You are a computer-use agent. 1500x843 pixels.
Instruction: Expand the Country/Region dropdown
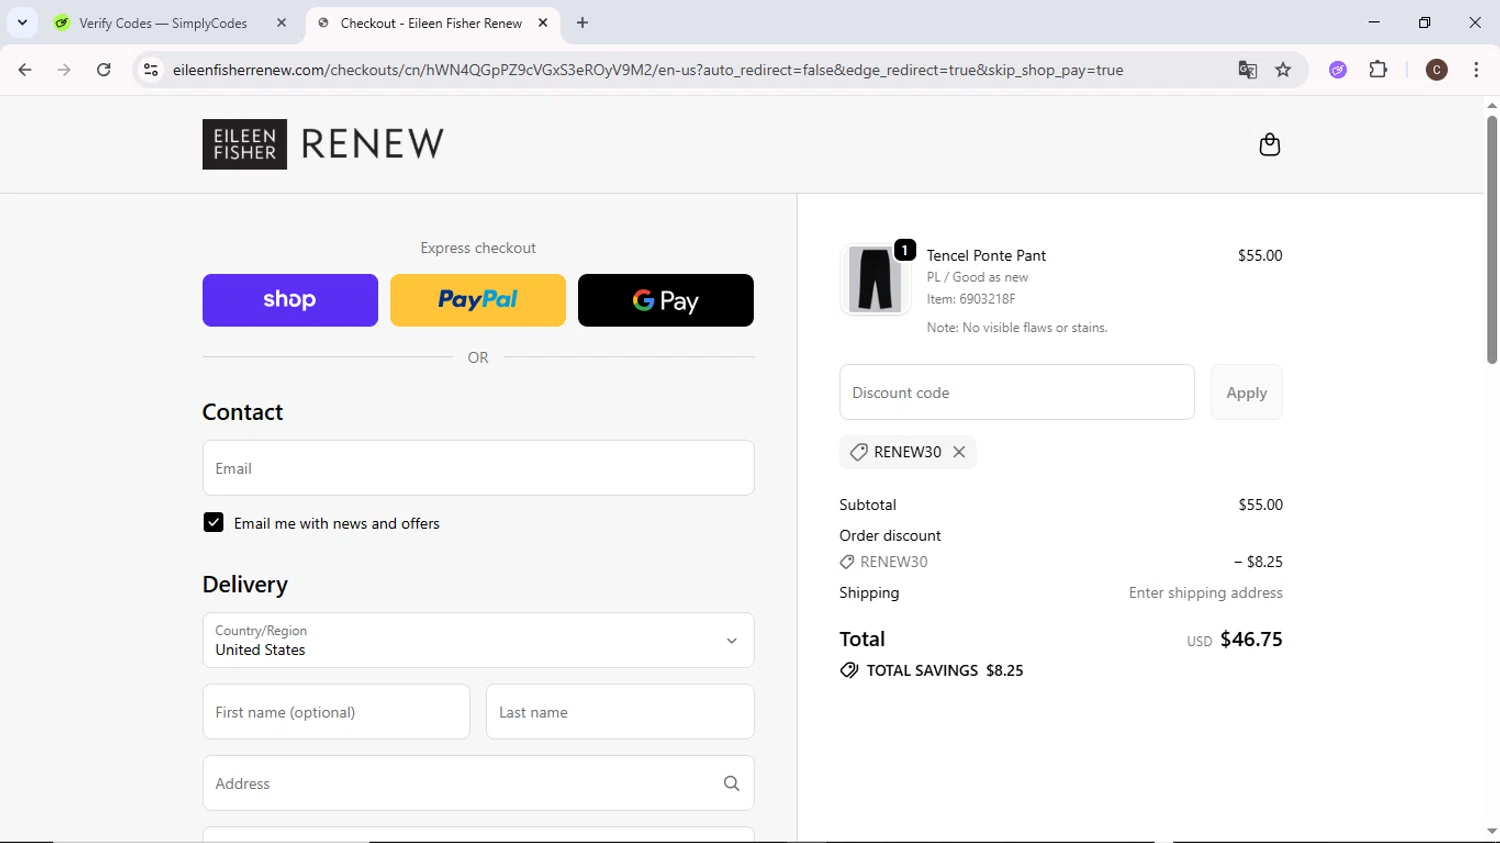(478, 640)
